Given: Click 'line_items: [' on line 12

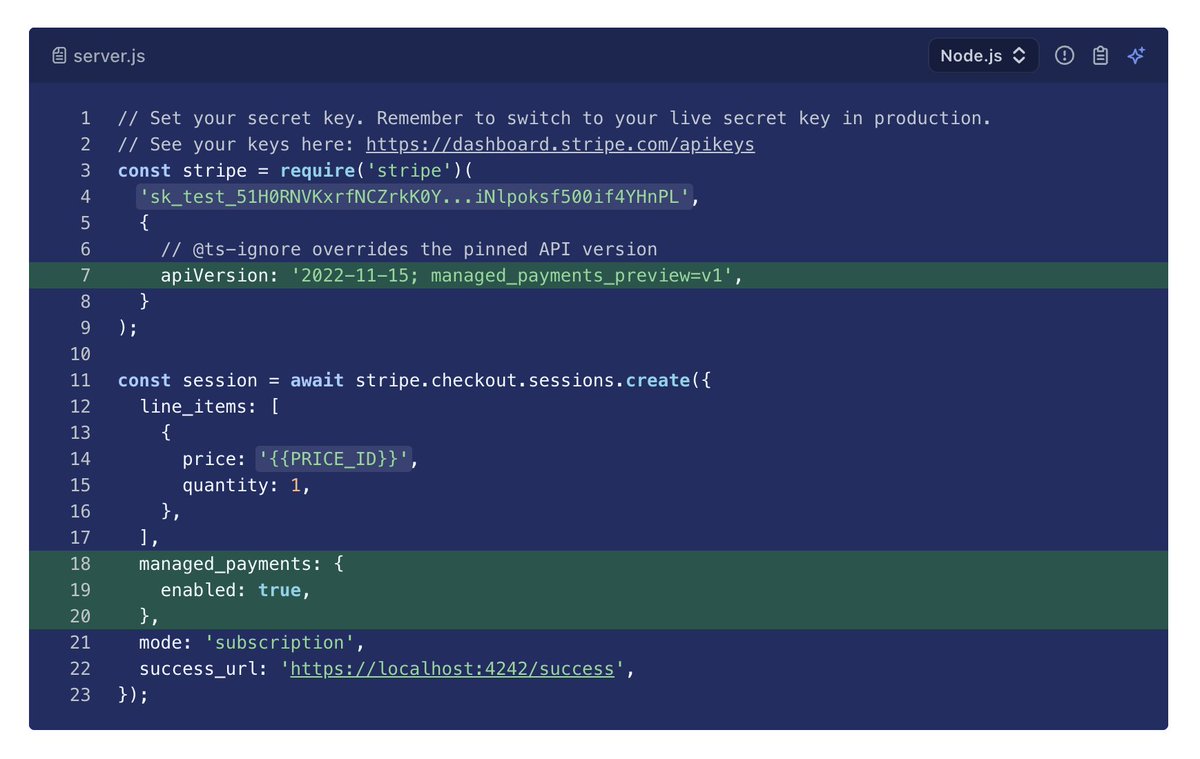Looking at the screenshot, I should pyautogui.click(x=209, y=406).
